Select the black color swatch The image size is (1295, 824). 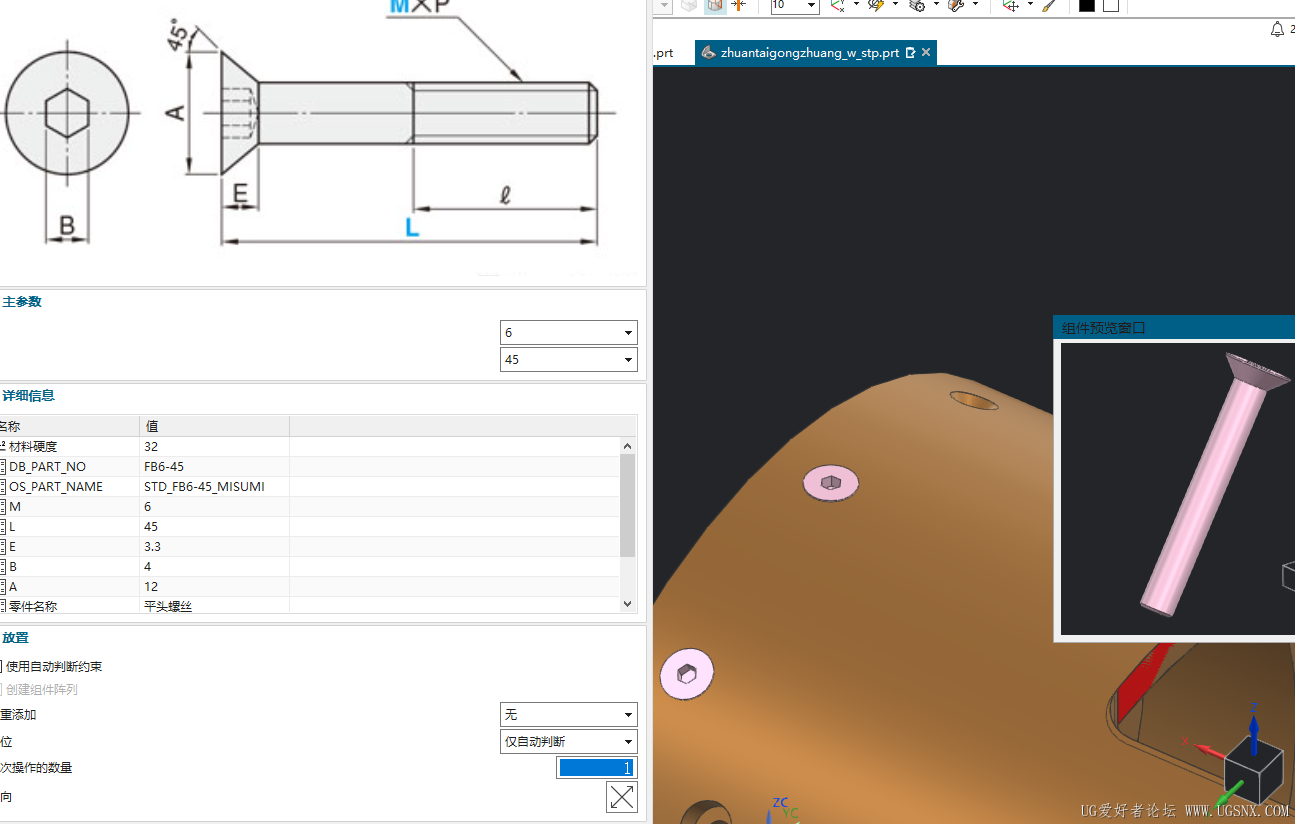(1087, 6)
